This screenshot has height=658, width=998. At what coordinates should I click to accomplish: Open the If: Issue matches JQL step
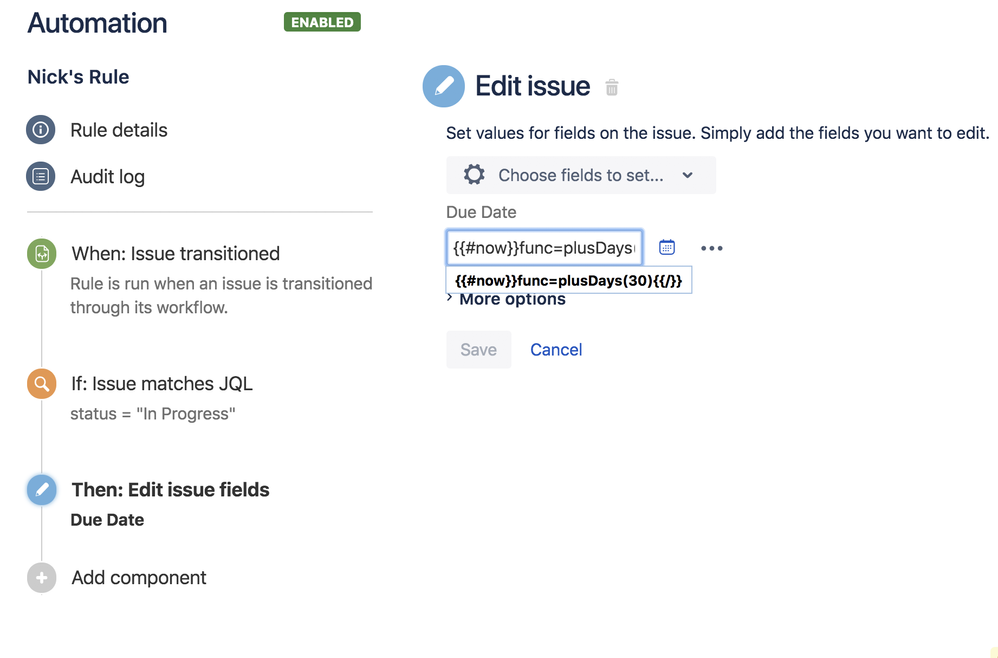point(162,383)
